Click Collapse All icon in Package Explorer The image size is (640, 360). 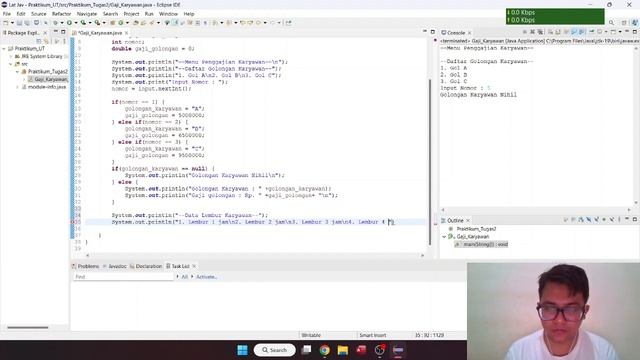click(39, 41)
